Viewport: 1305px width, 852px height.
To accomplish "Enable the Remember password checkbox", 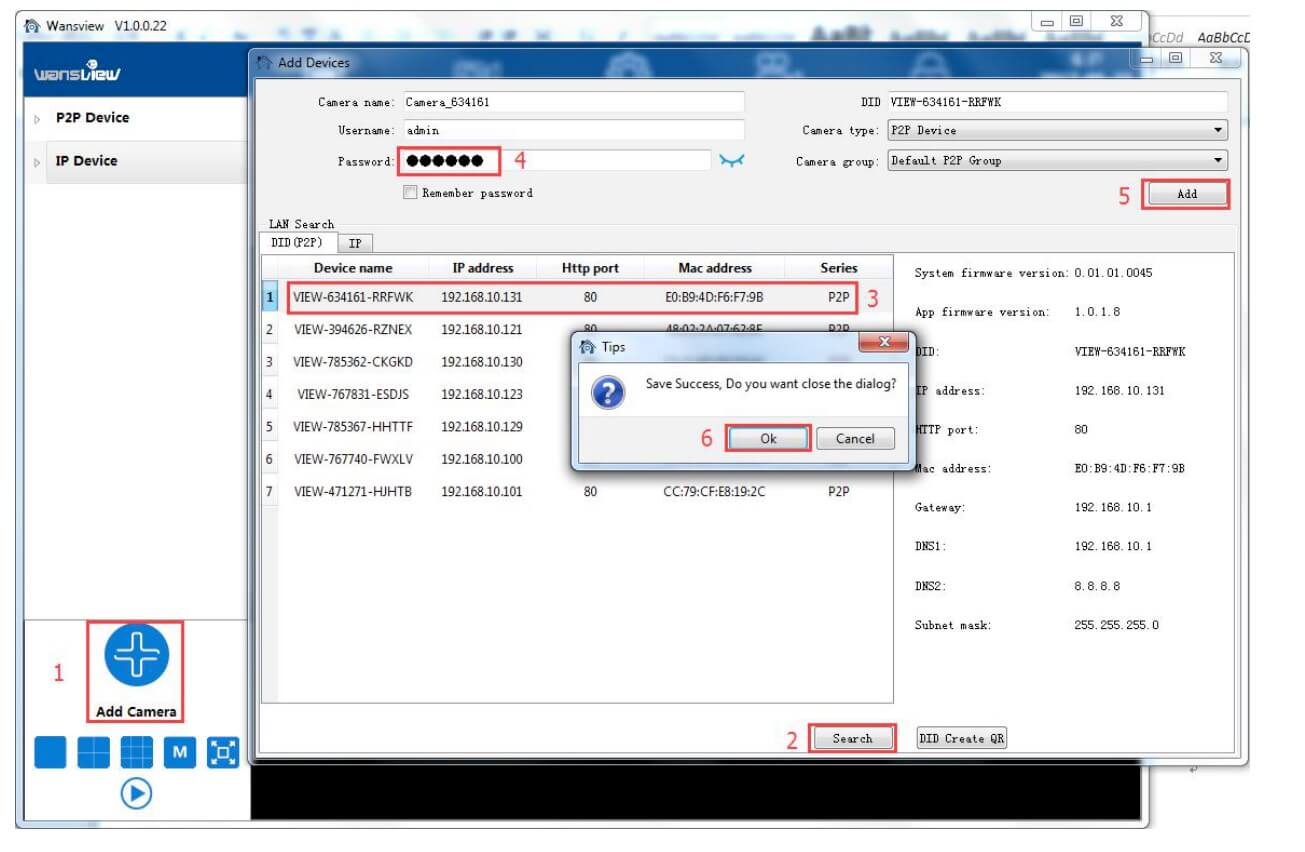I will (x=410, y=193).
